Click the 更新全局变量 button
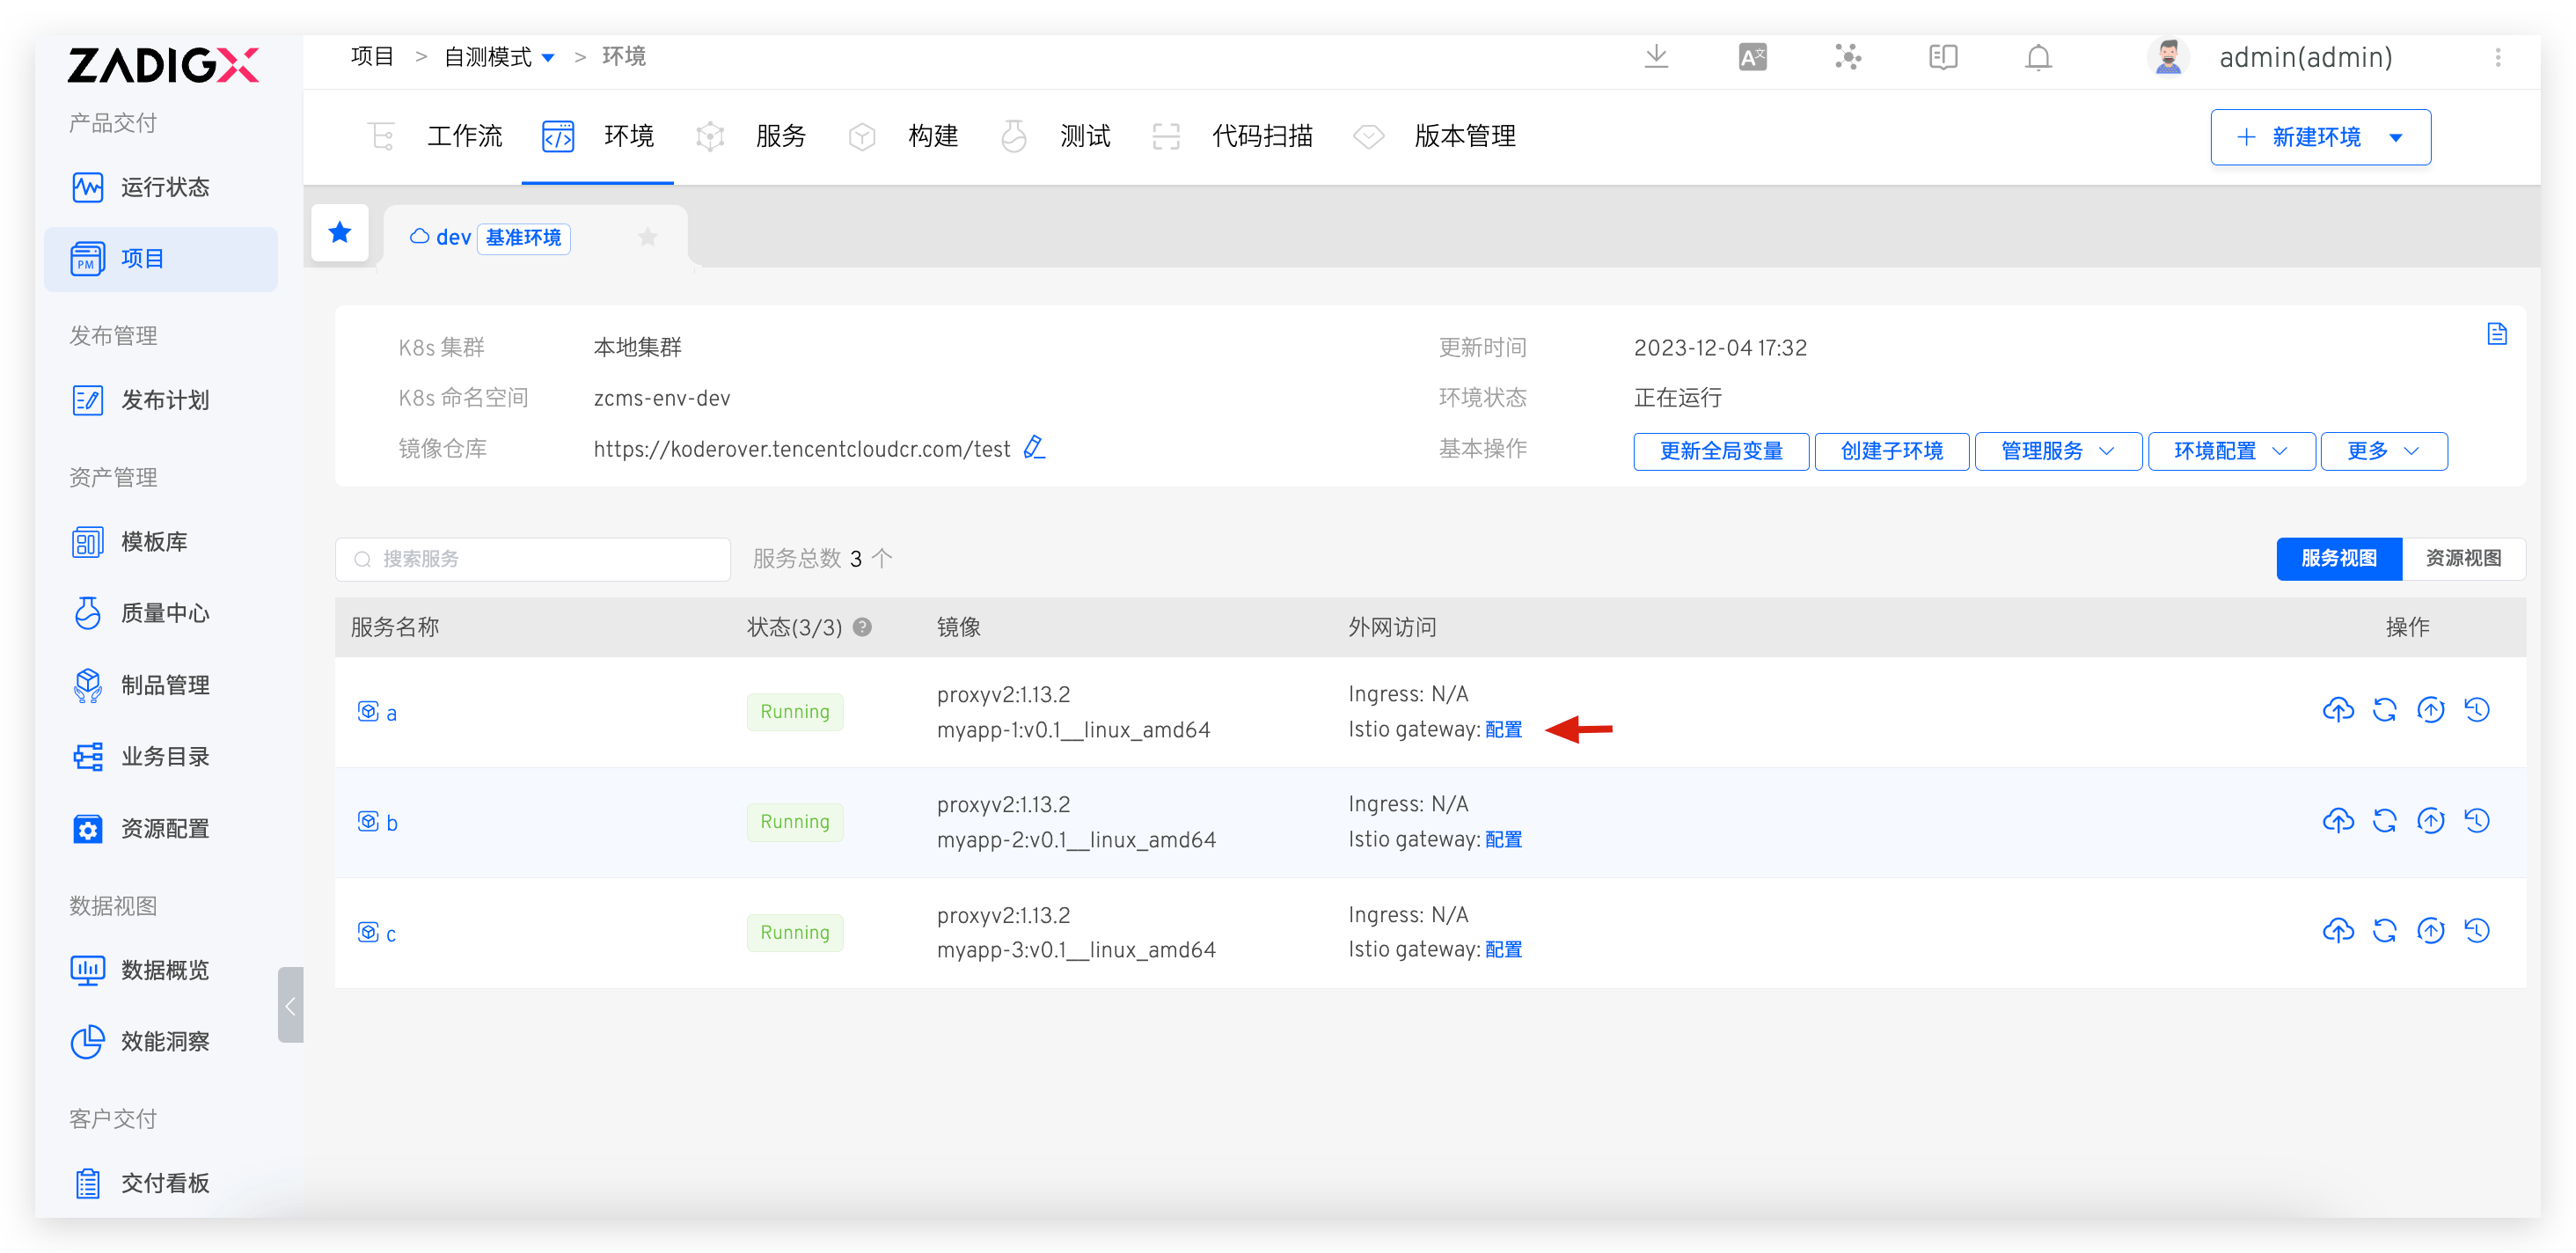 point(1720,451)
